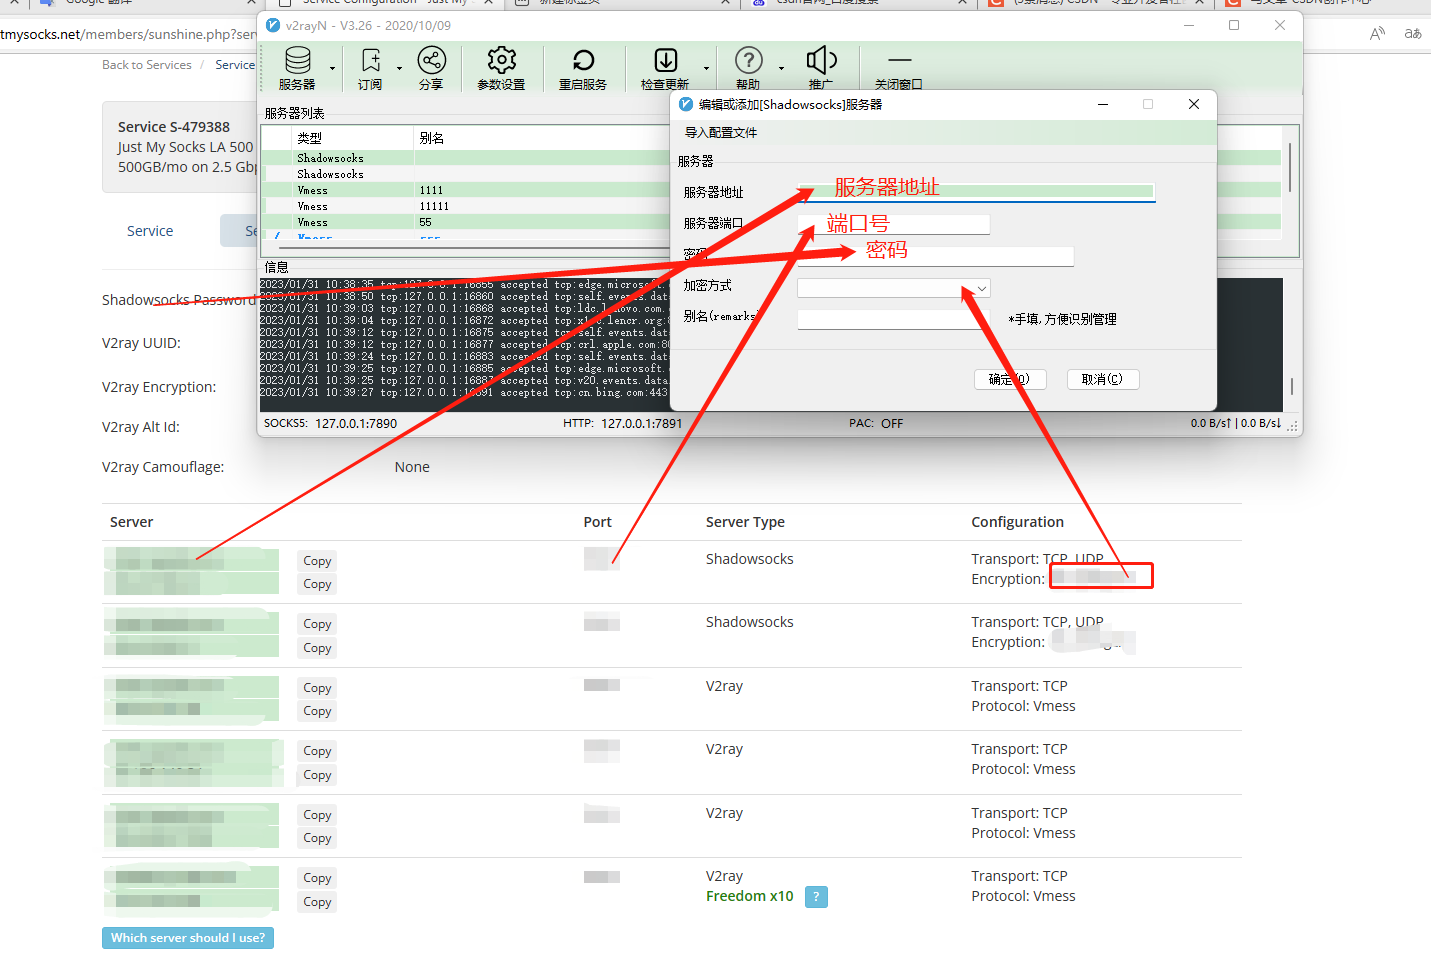Click lower Copy button in Freedom x10 row
The image size is (1431, 971).
[x=317, y=902]
